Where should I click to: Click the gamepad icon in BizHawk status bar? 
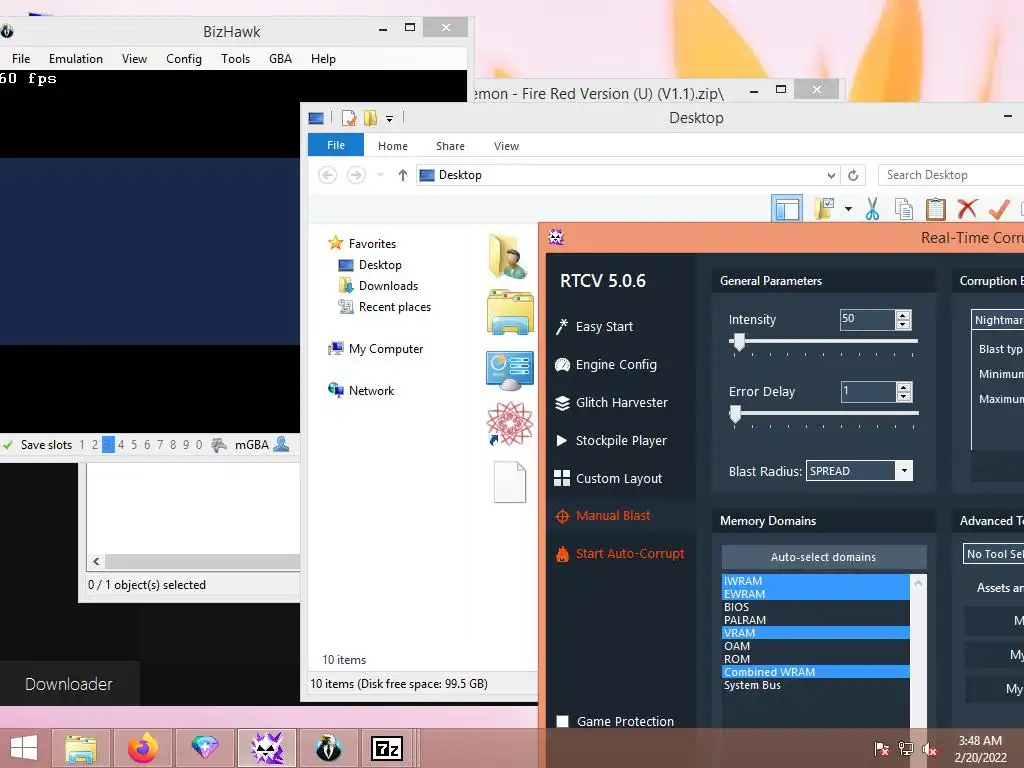click(219, 445)
